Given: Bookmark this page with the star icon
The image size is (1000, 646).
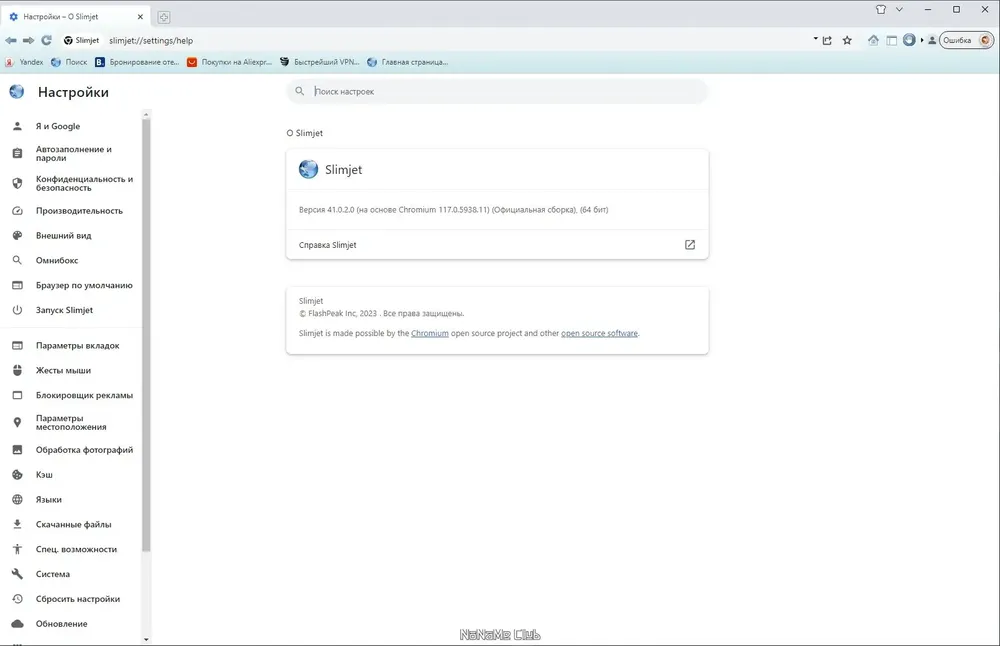Looking at the screenshot, I should (847, 40).
